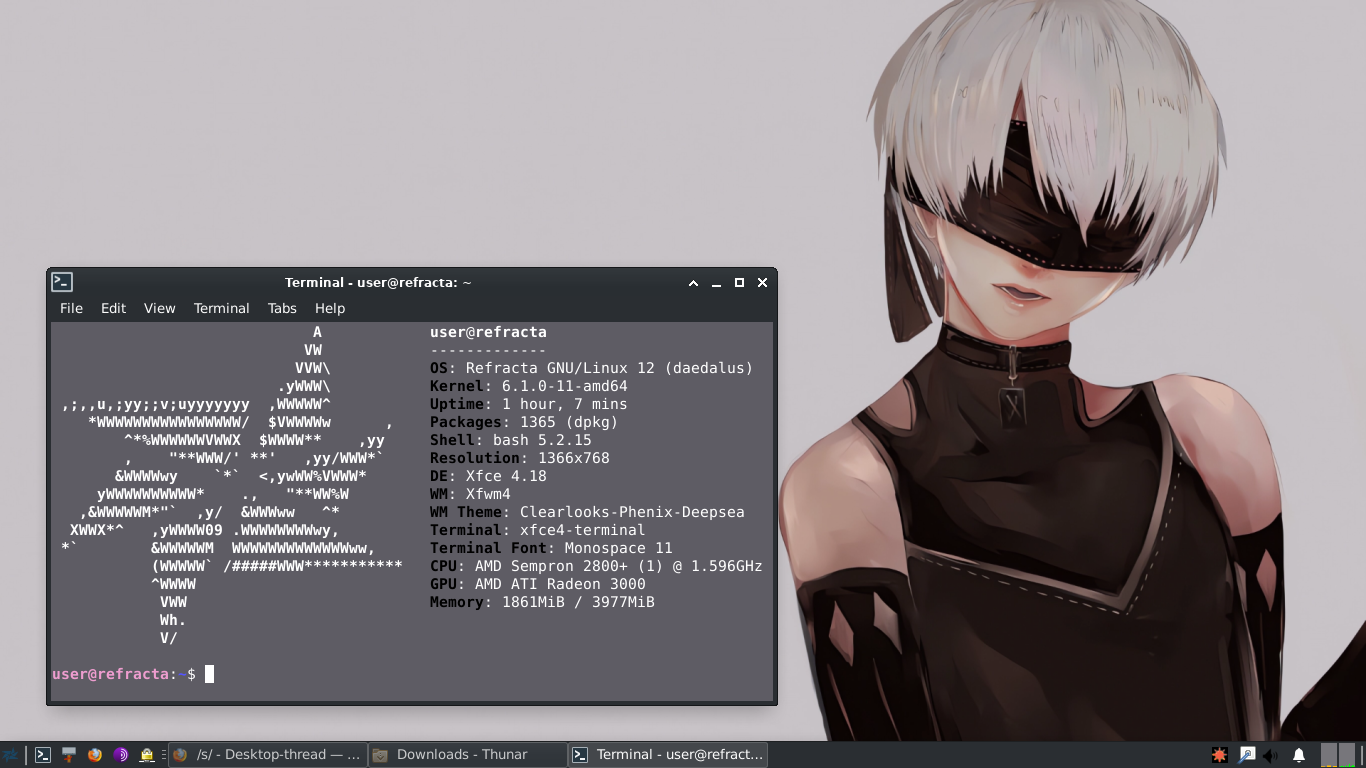This screenshot has width=1366, height=768.
Task: Open the Tabs menu
Action: click(x=282, y=308)
